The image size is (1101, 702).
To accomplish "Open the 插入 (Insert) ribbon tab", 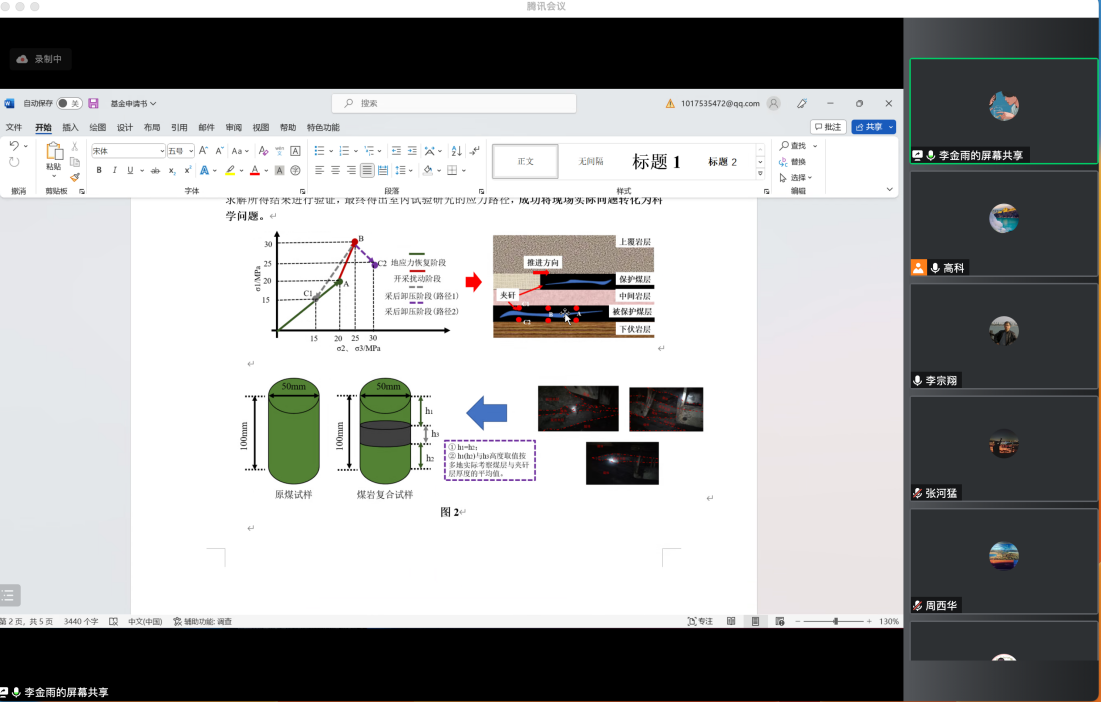I will point(70,128).
